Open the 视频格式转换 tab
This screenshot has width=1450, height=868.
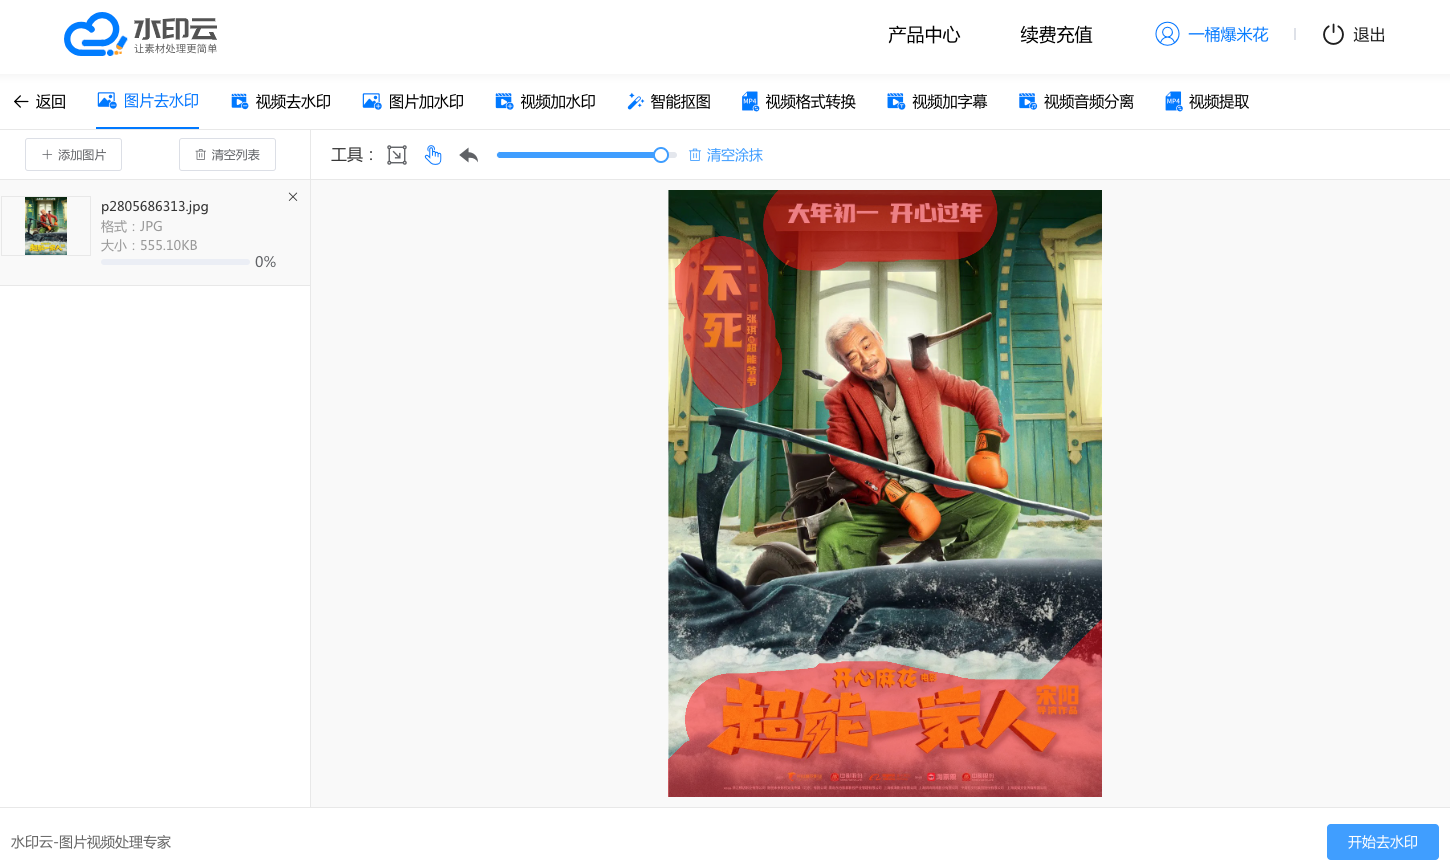[799, 102]
